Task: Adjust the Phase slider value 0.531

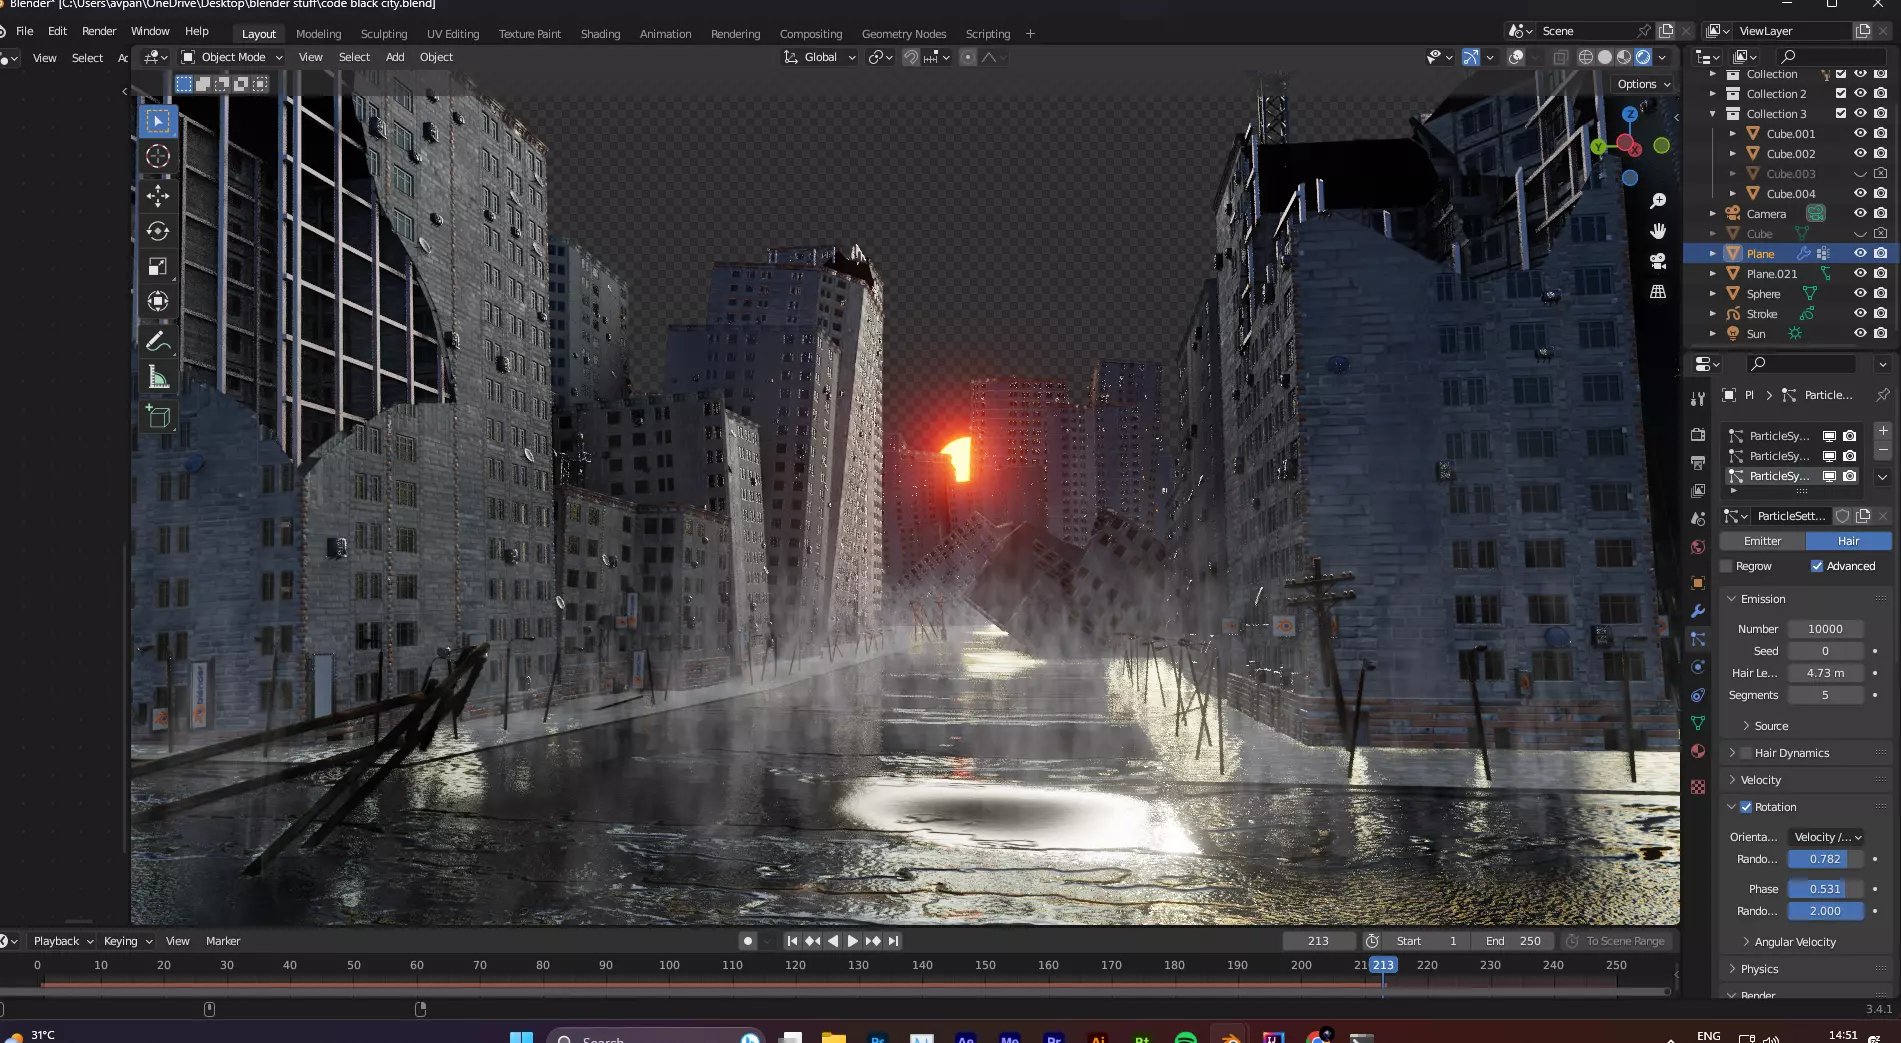Action: [x=1825, y=889]
